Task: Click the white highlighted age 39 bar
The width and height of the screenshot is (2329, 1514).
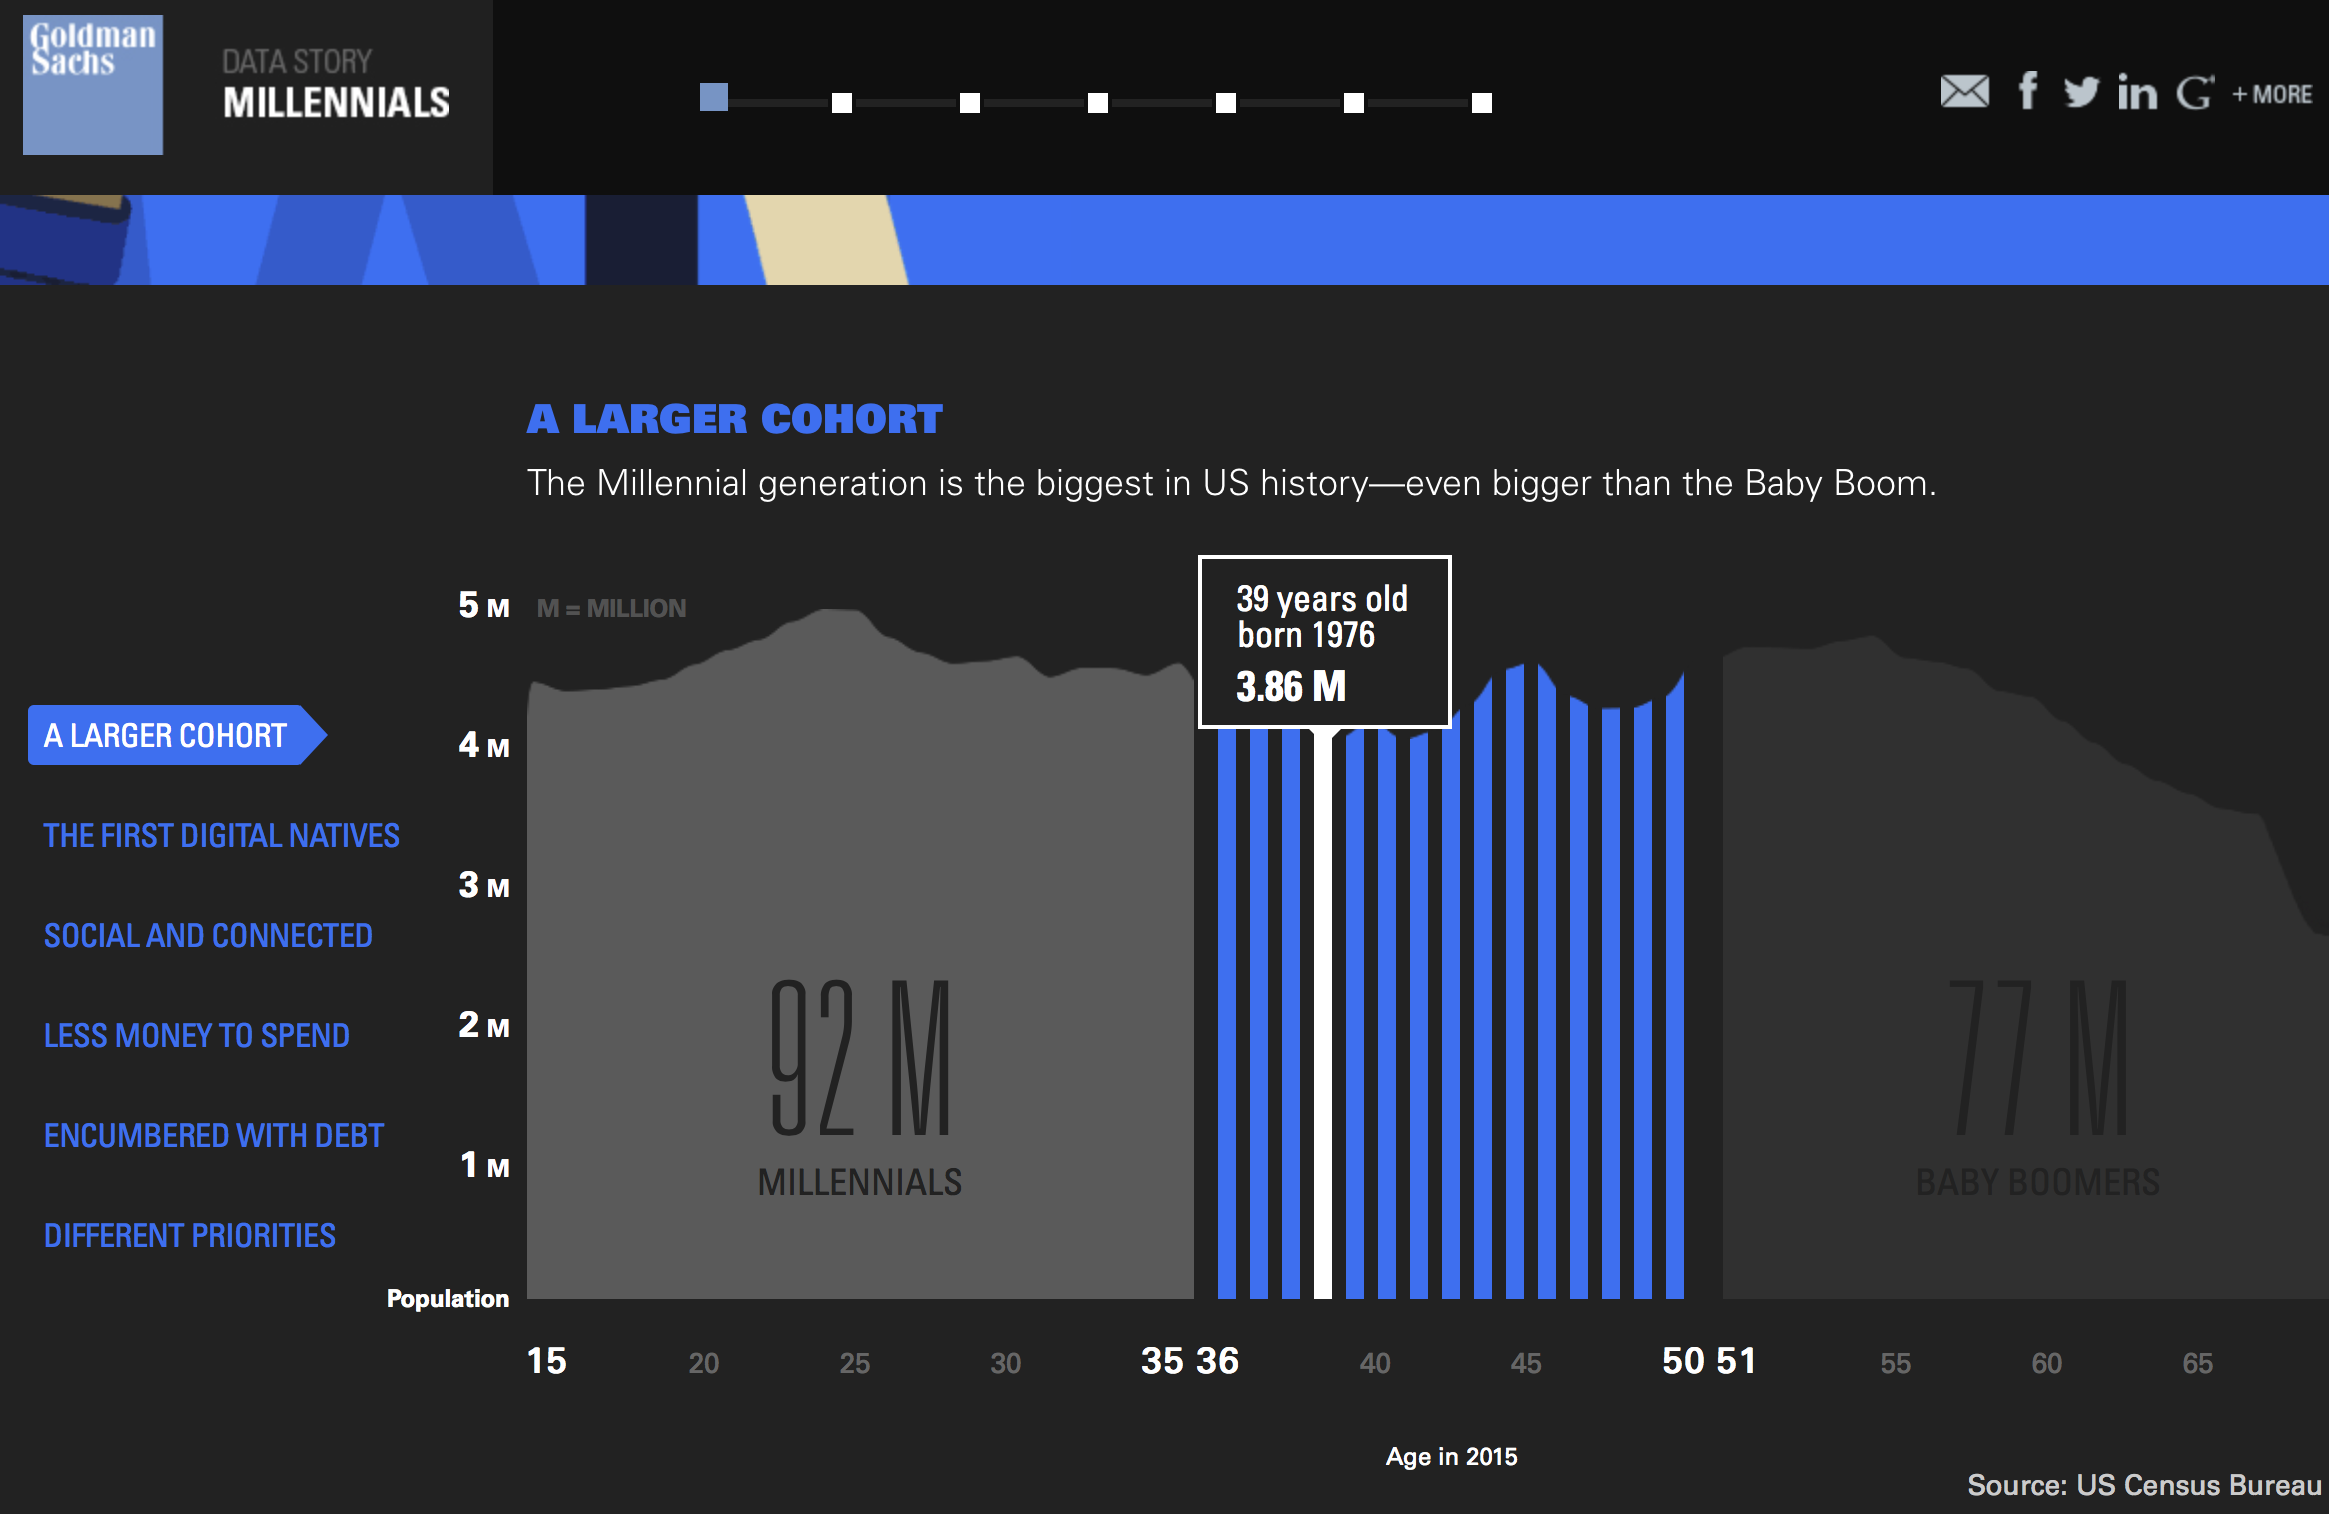Action: click(1323, 1015)
